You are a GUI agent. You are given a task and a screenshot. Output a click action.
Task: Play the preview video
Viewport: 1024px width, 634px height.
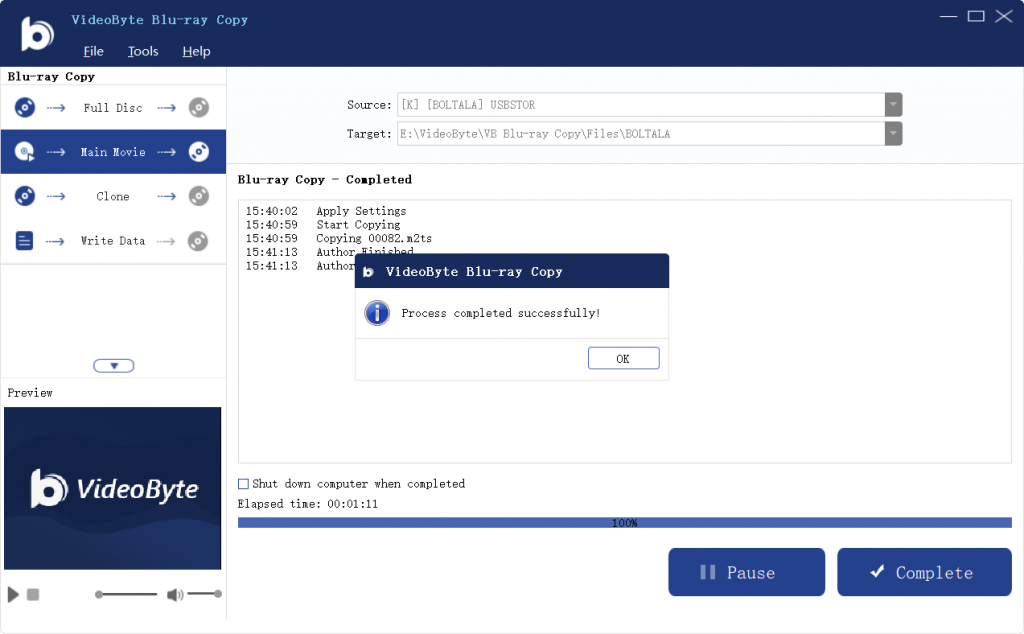coord(13,594)
